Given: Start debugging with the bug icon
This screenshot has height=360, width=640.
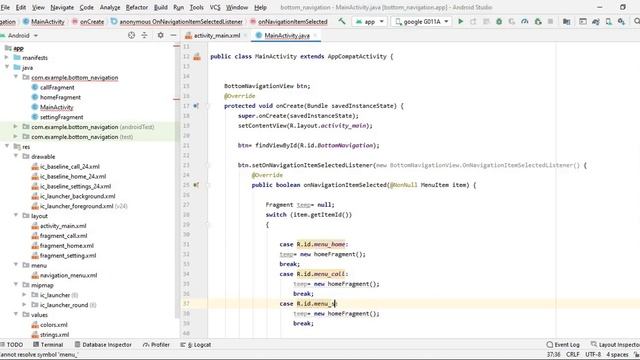Looking at the screenshot, I should point(499,21).
